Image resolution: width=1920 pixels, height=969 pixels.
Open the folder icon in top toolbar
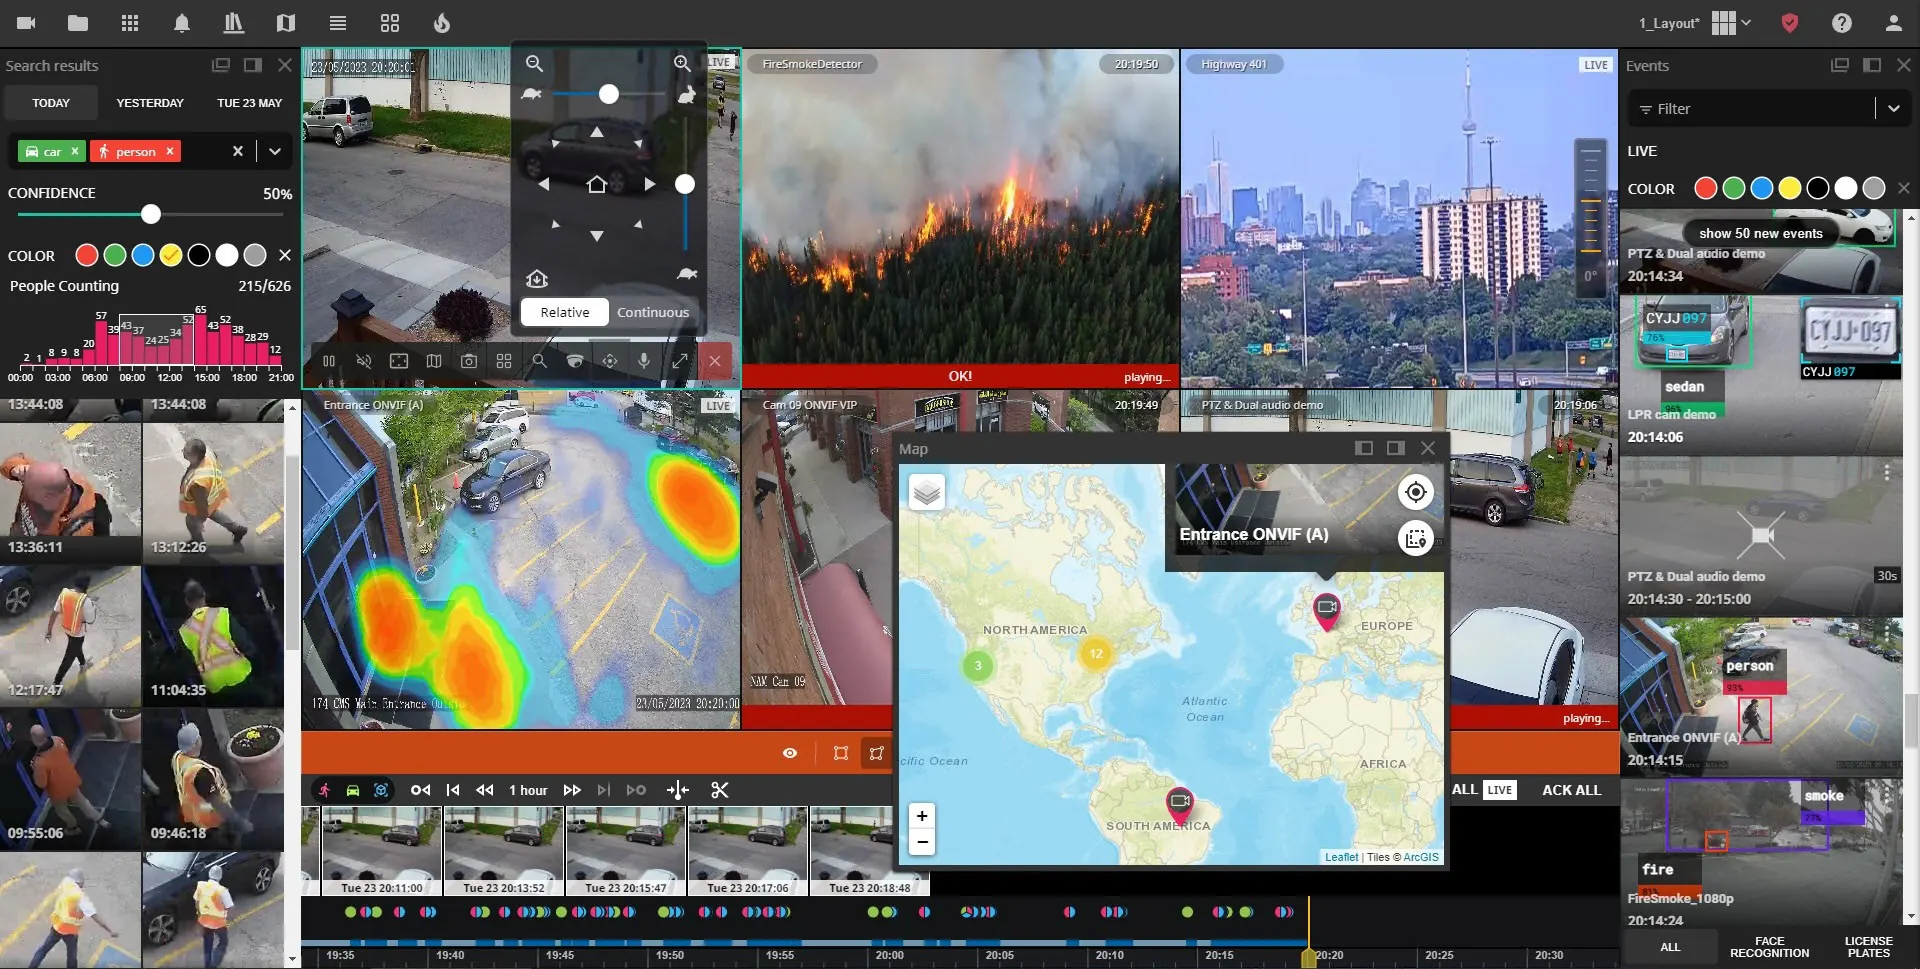coord(78,23)
